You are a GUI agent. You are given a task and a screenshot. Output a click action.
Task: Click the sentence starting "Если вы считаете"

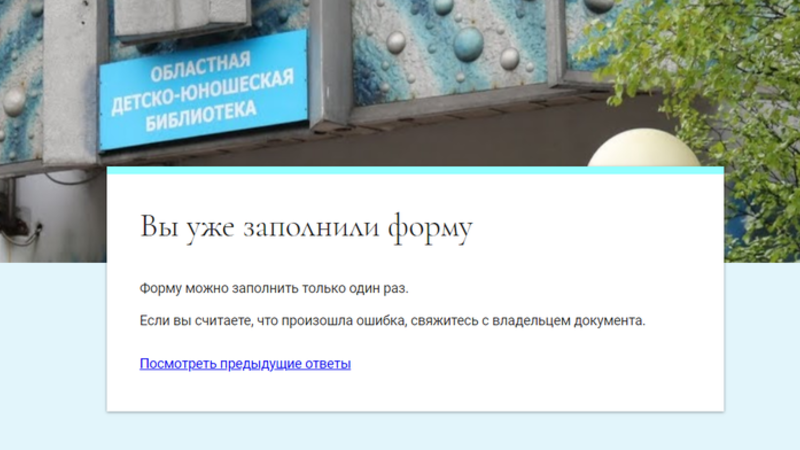click(x=392, y=321)
